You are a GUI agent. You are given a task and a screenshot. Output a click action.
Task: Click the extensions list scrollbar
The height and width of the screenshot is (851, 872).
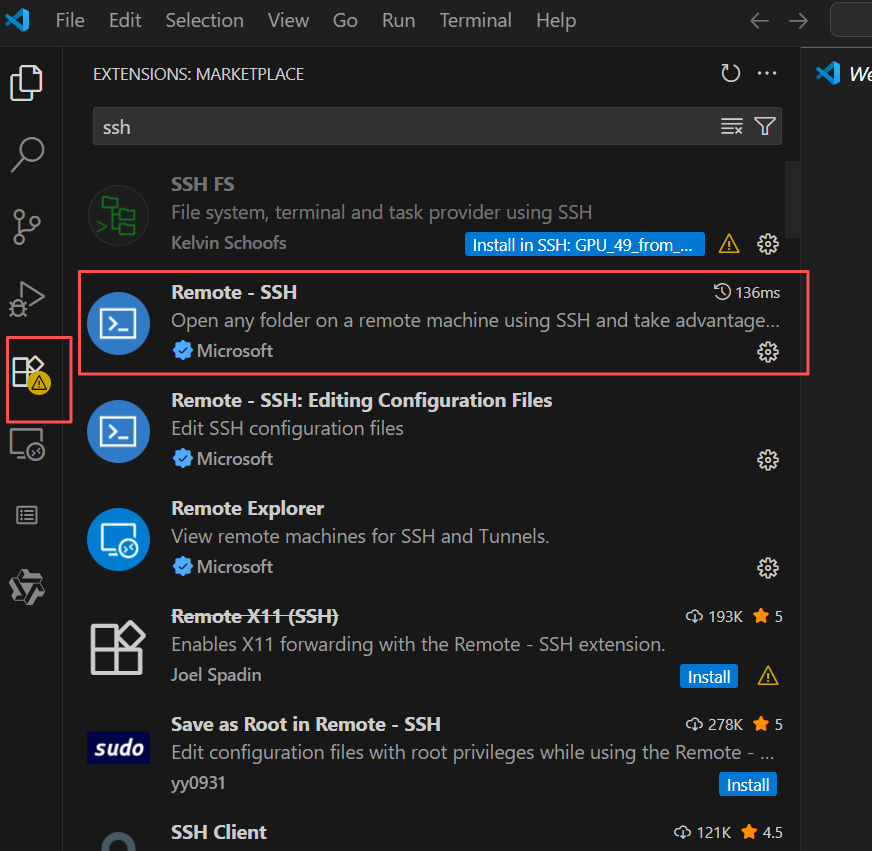[792, 199]
